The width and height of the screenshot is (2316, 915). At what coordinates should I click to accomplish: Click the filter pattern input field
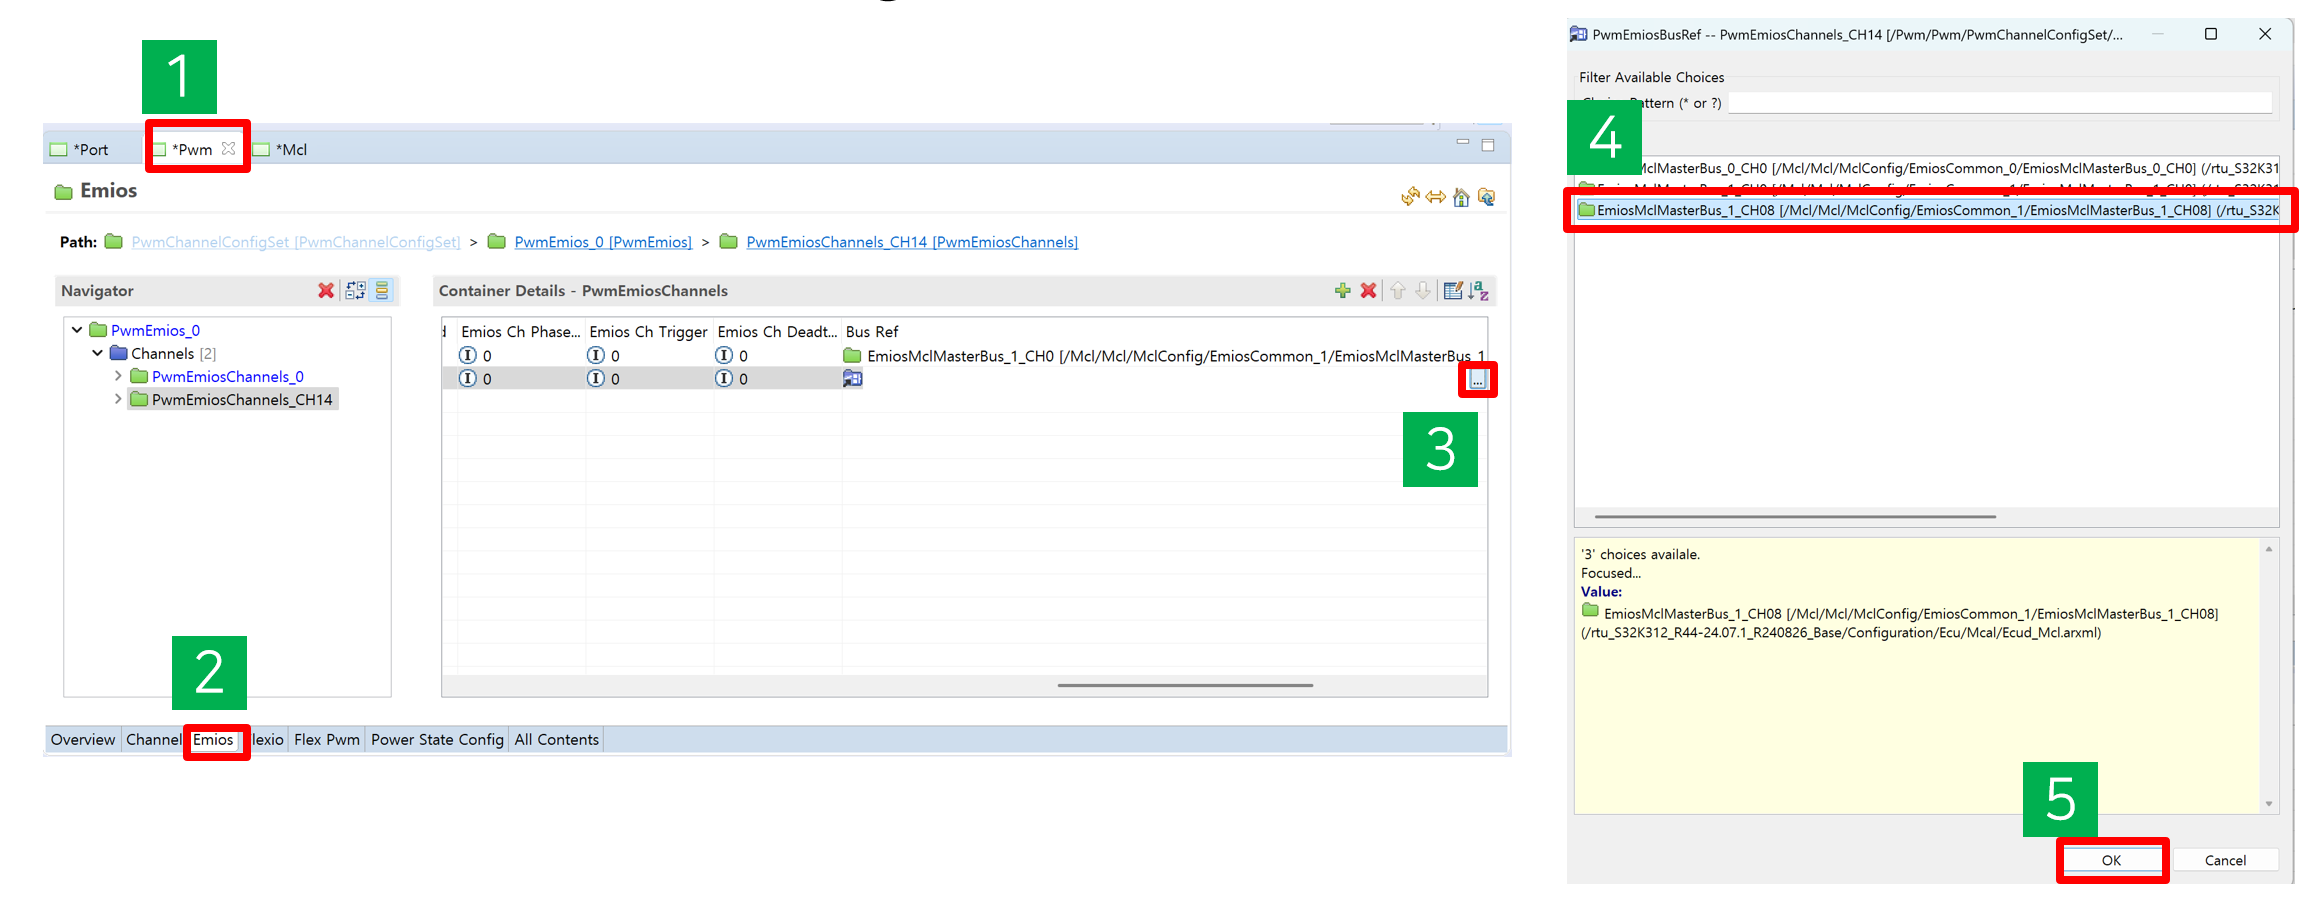point(1998,103)
